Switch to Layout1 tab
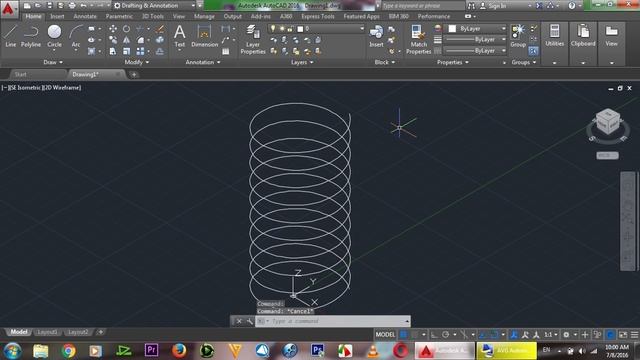Image resolution: width=640 pixels, height=360 pixels. (x=47, y=332)
